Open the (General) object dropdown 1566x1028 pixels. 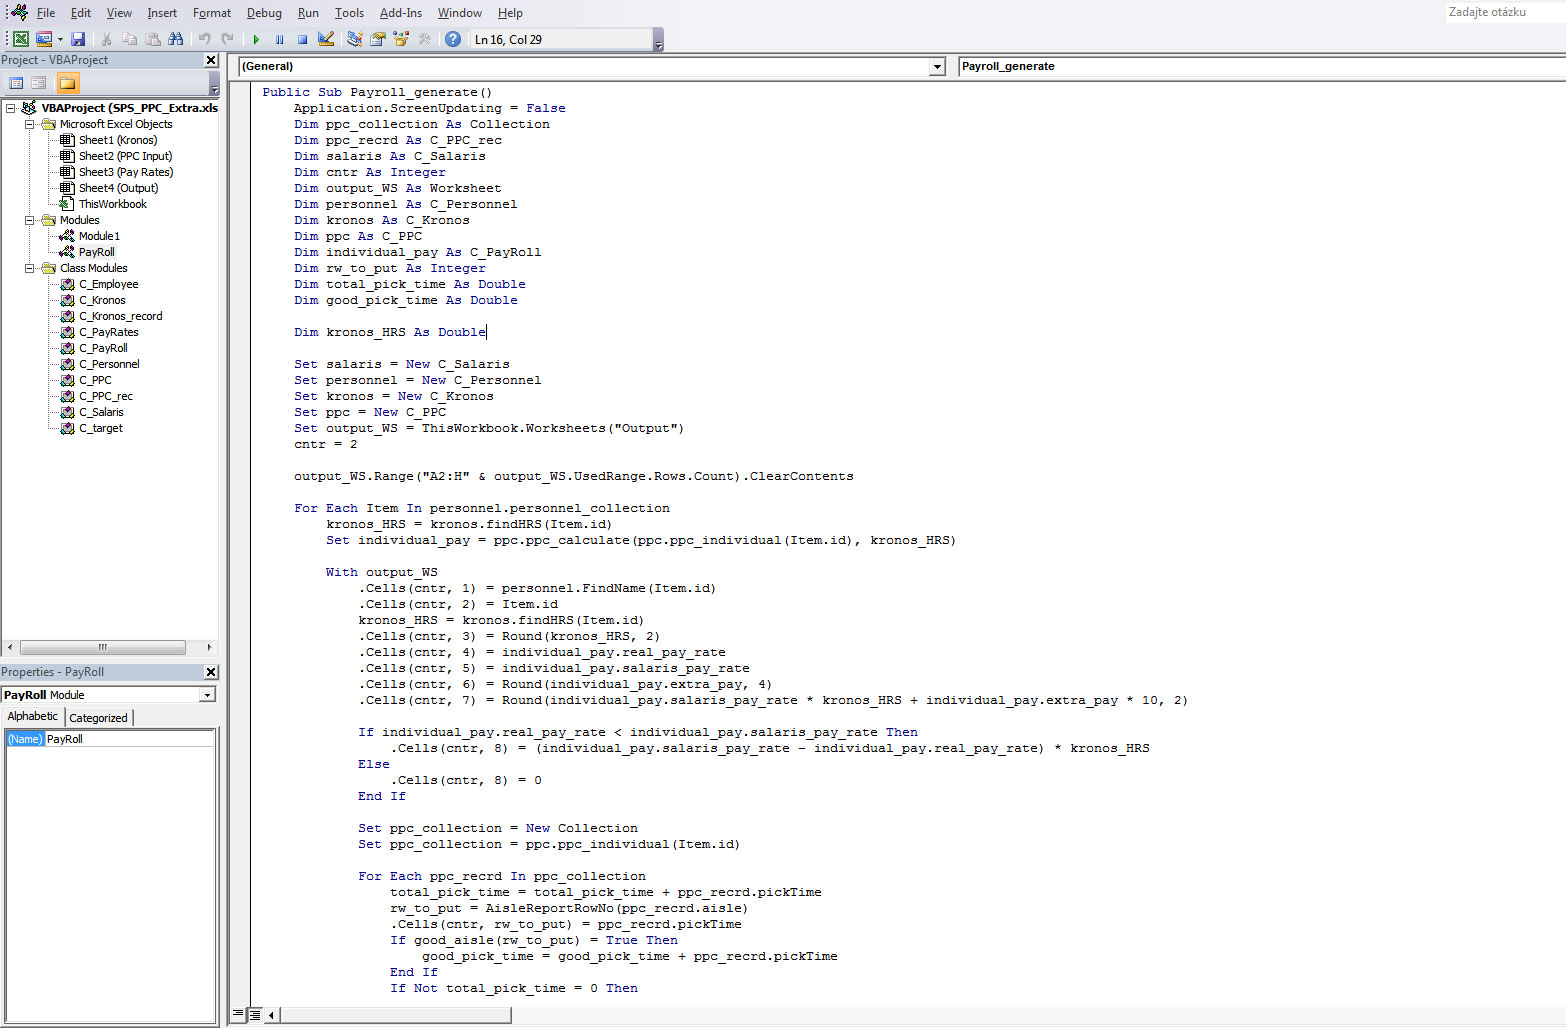(937, 66)
